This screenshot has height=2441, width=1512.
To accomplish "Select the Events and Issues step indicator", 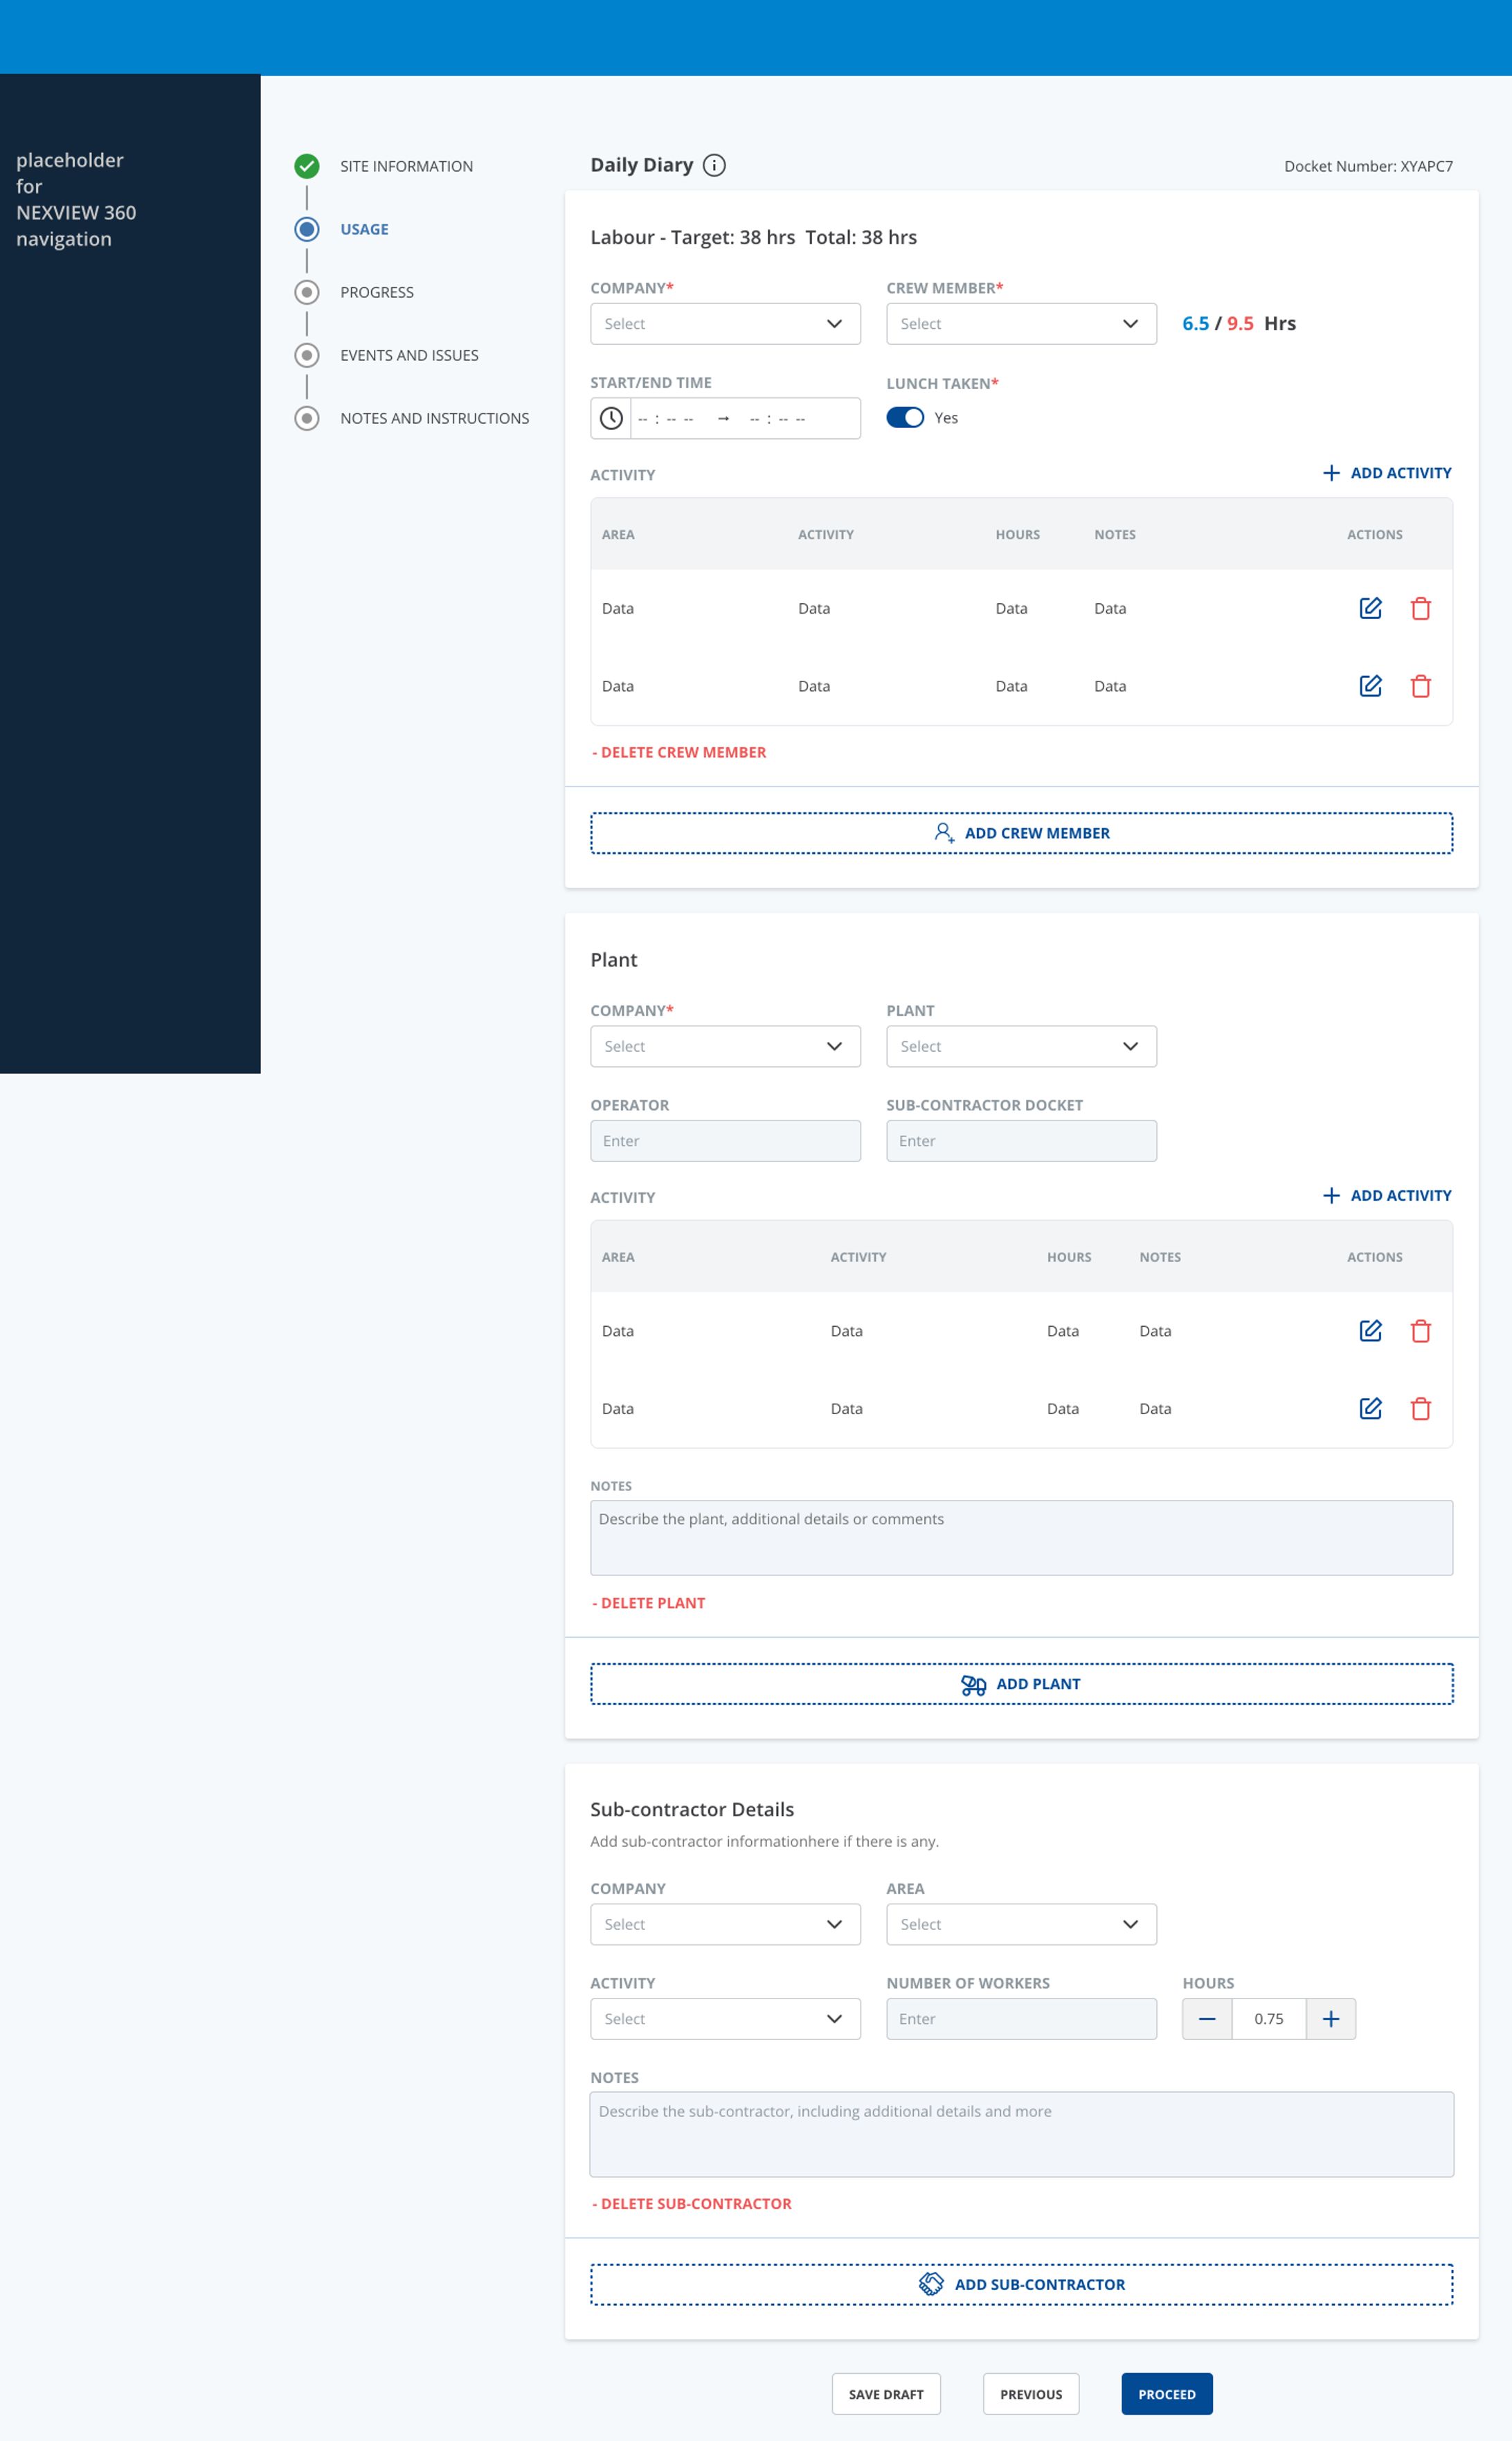I will (307, 355).
